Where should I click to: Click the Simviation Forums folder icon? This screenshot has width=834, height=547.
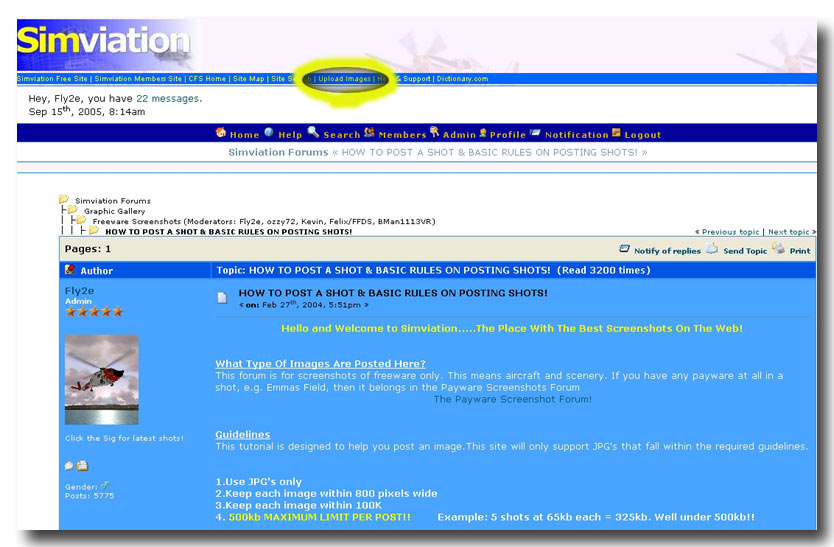coord(64,199)
